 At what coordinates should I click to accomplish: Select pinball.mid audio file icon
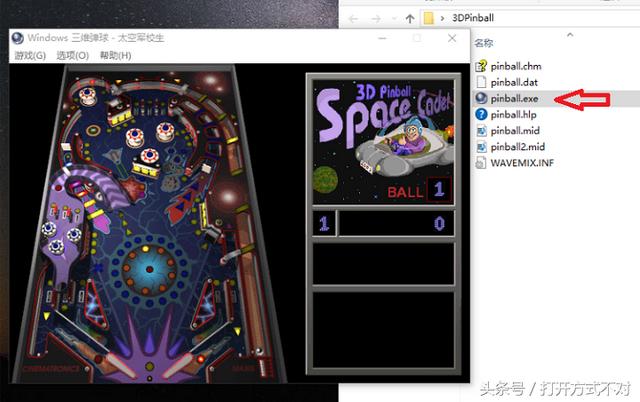(x=481, y=131)
